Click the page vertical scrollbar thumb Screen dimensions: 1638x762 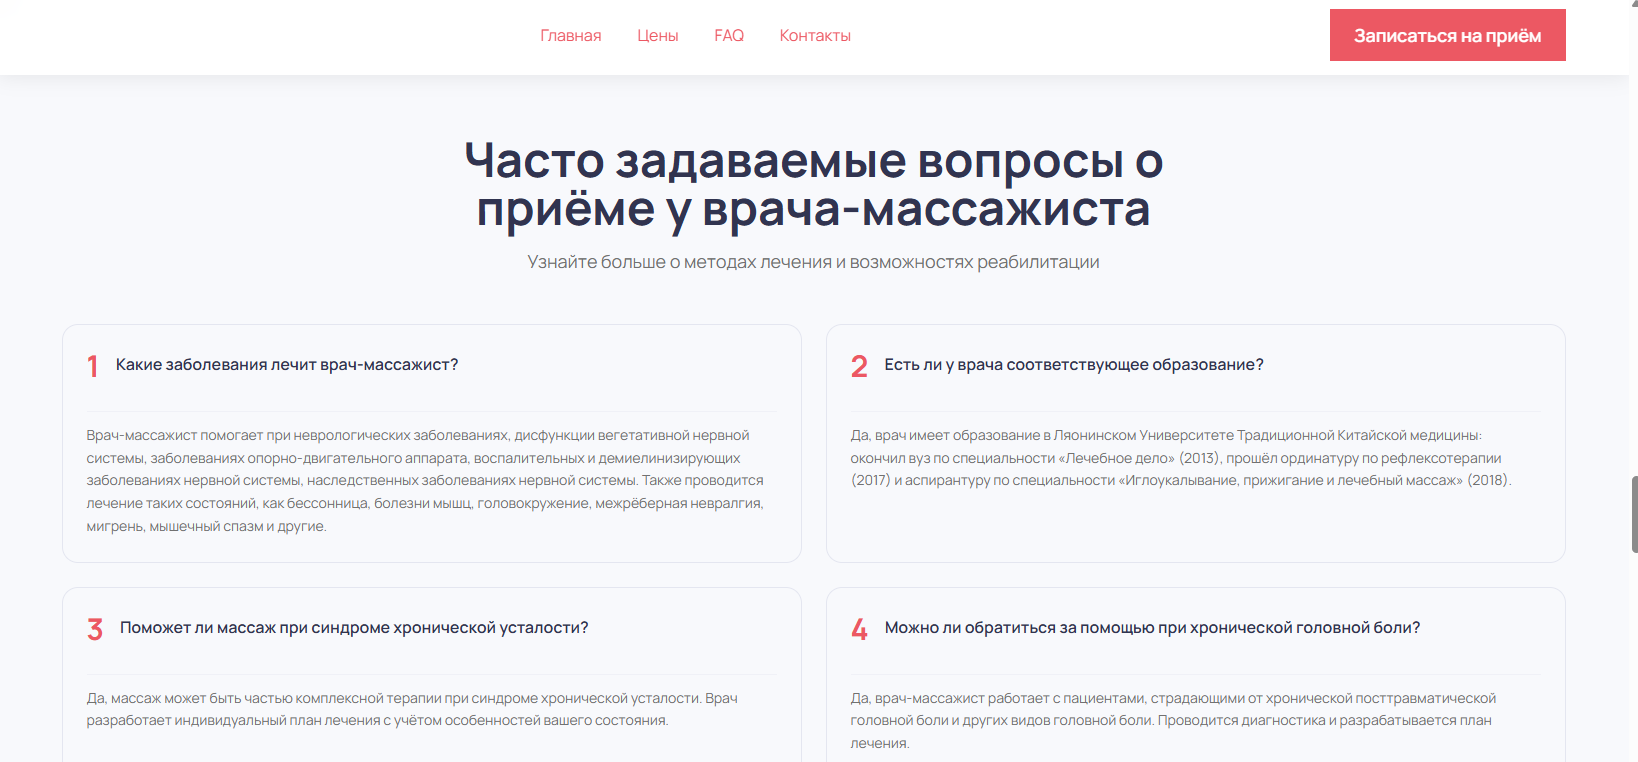[x=1634, y=514]
